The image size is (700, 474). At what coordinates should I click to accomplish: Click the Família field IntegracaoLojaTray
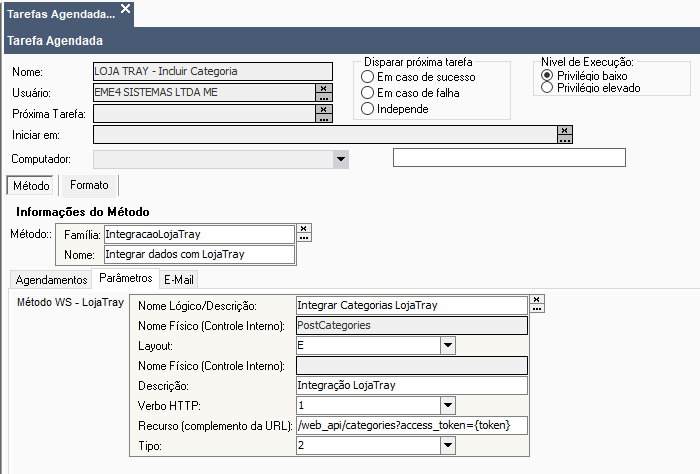199,234
